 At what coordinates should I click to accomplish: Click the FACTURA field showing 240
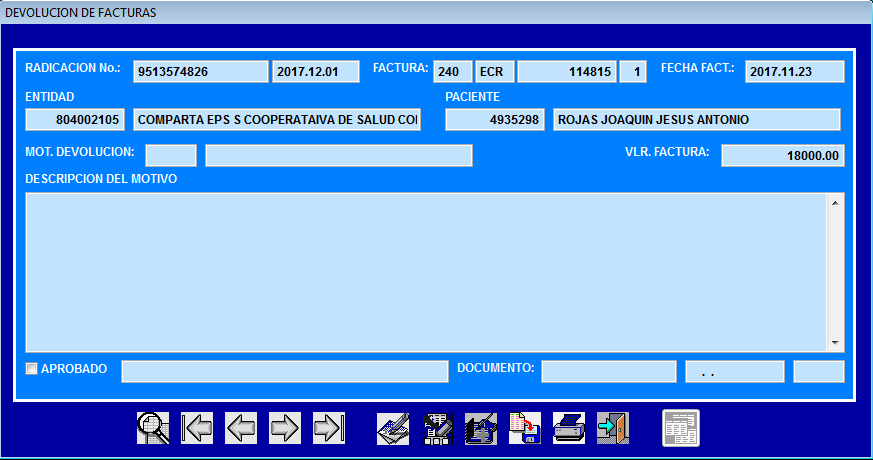[x=453, y=72]
